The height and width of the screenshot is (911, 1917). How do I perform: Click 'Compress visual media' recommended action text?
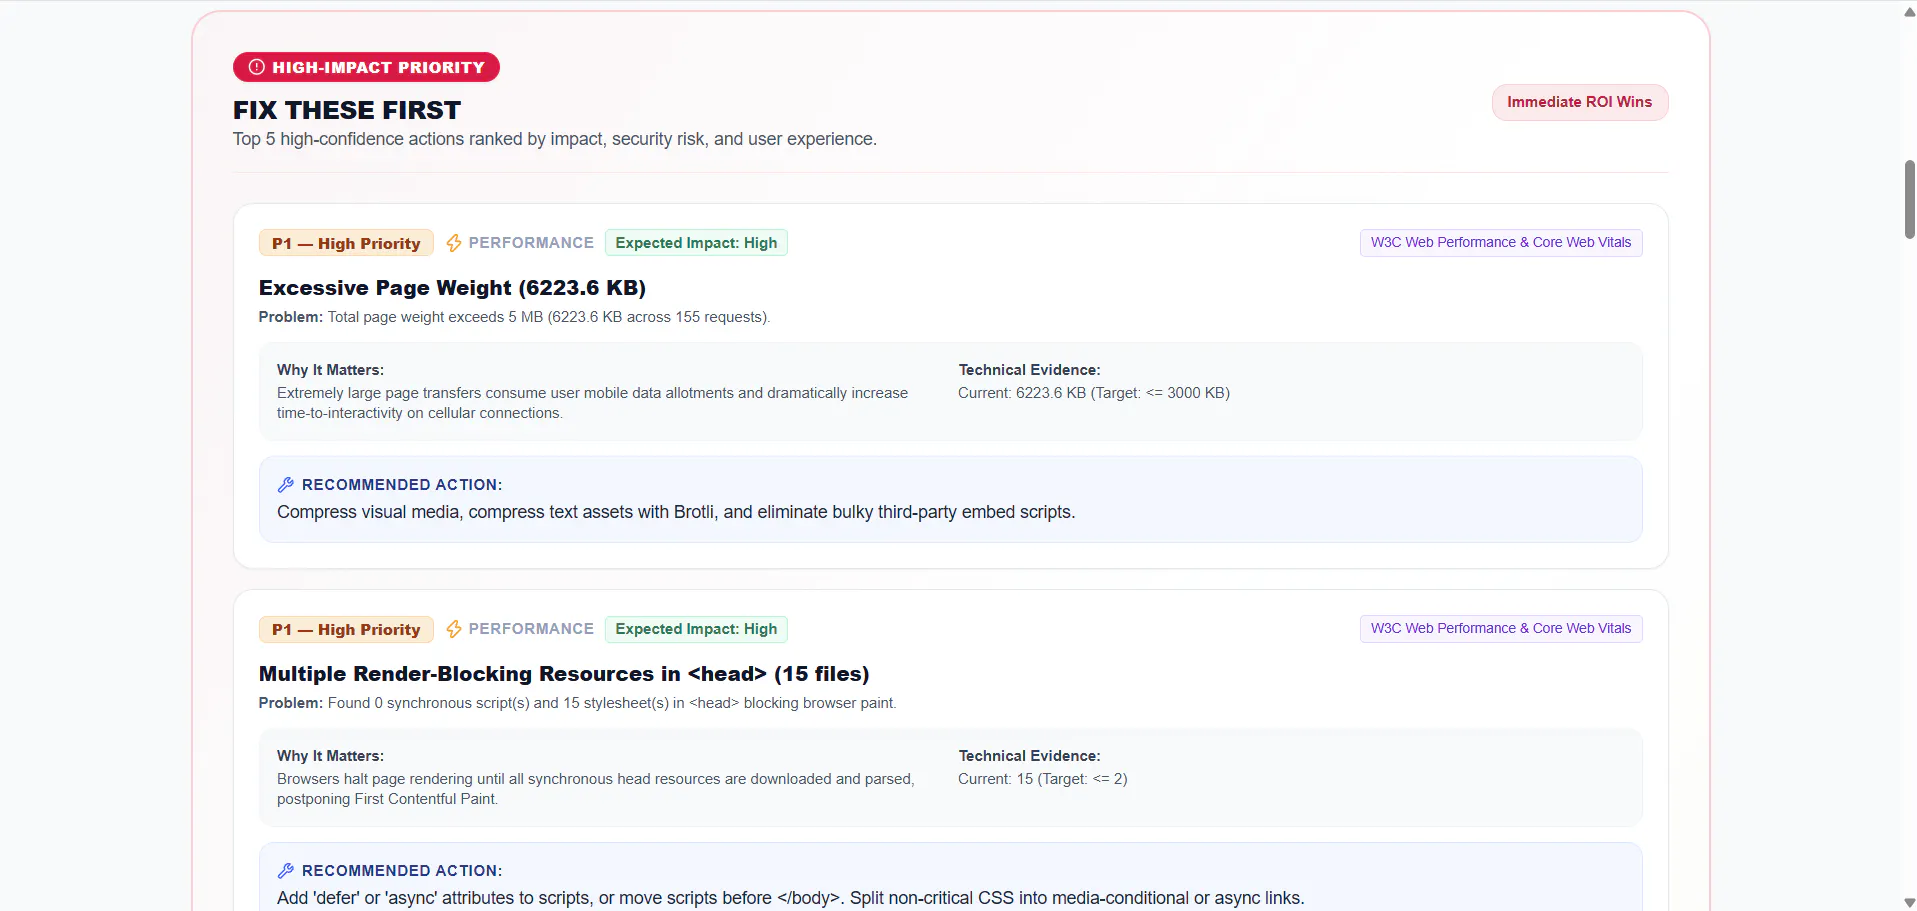pyautogui.click(x=676, y=512)
